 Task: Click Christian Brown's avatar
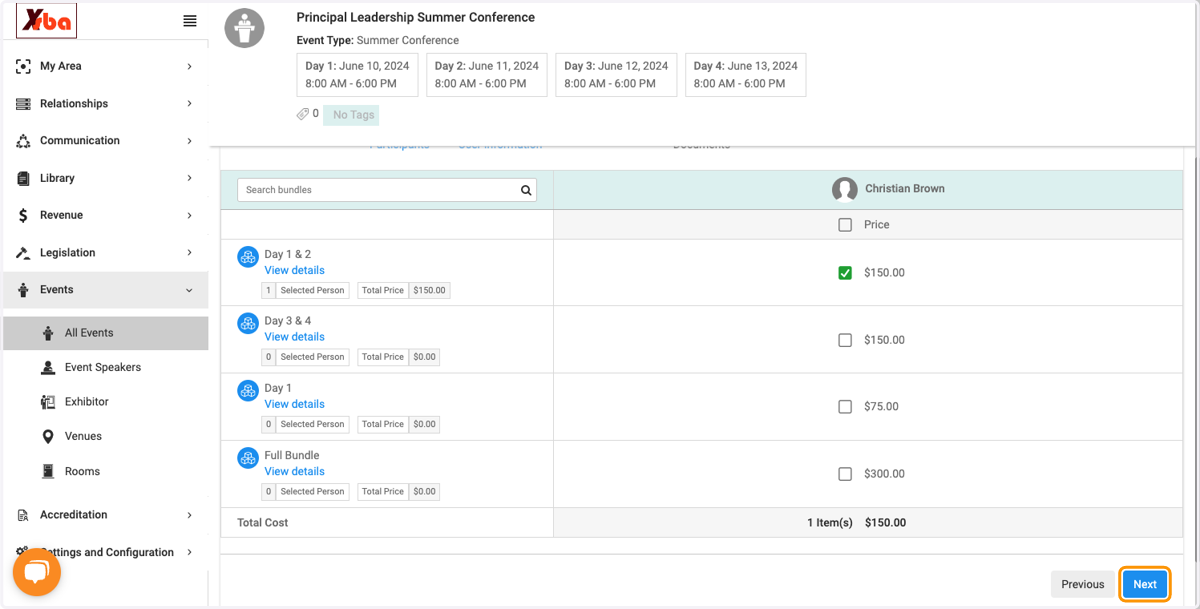click(x=845, y=189)
